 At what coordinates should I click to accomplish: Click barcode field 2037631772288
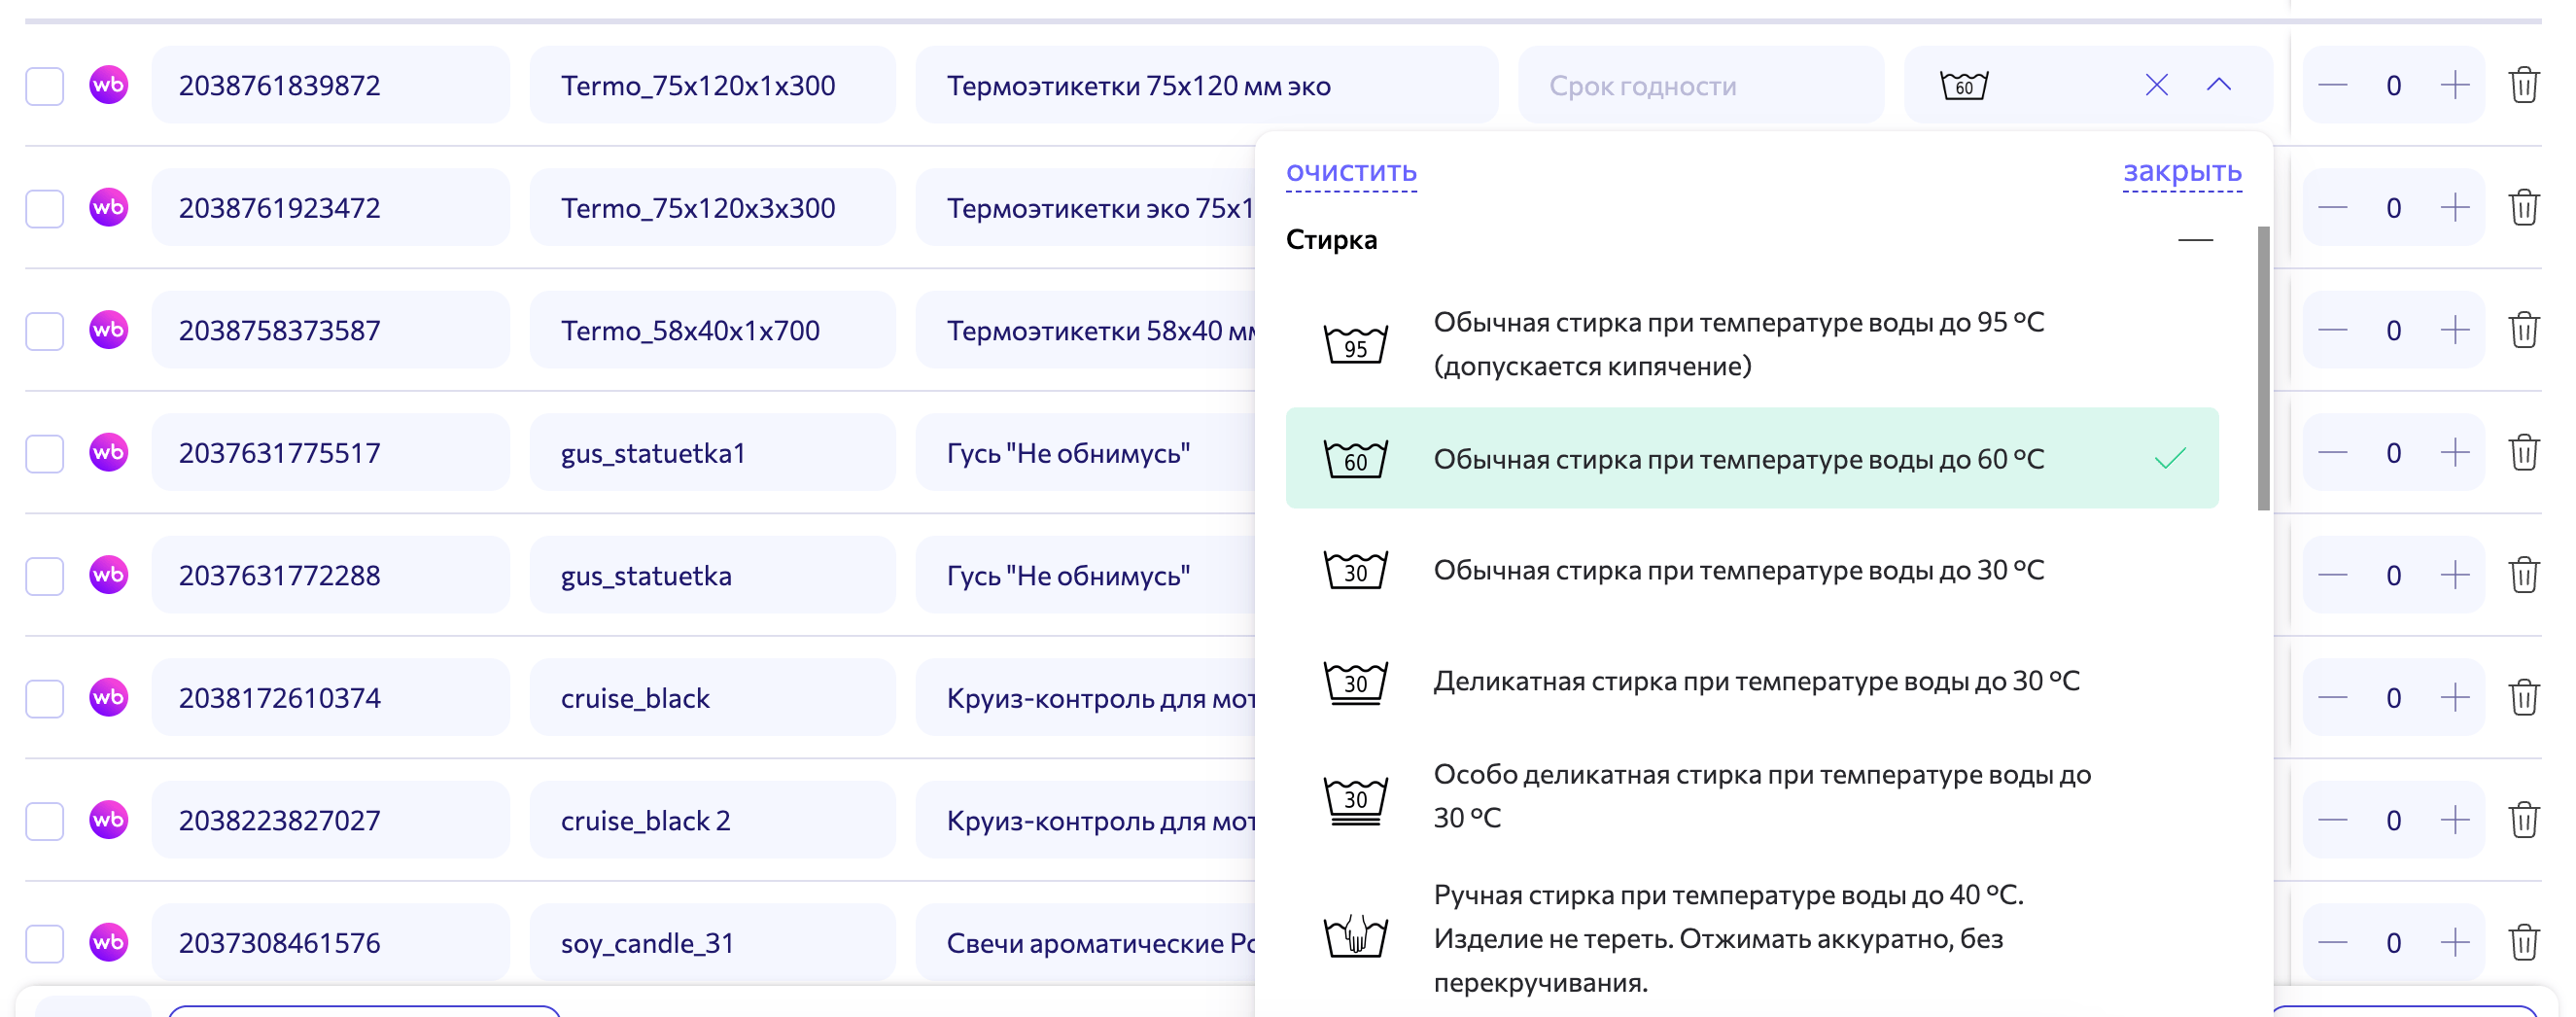(331, 575)
